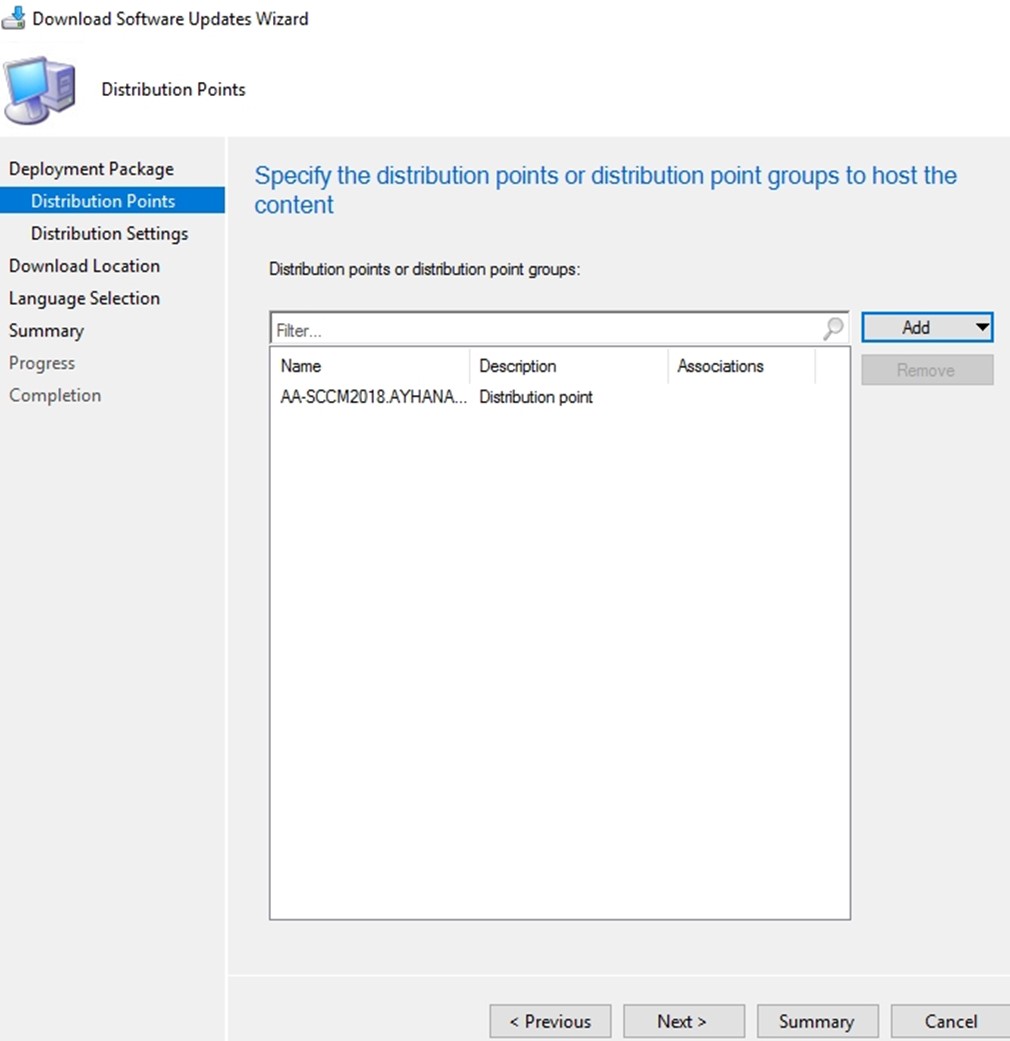Open the Language Selection step
The width and height of the screenshot is (1010, 1041).
(x=84, y=298)
